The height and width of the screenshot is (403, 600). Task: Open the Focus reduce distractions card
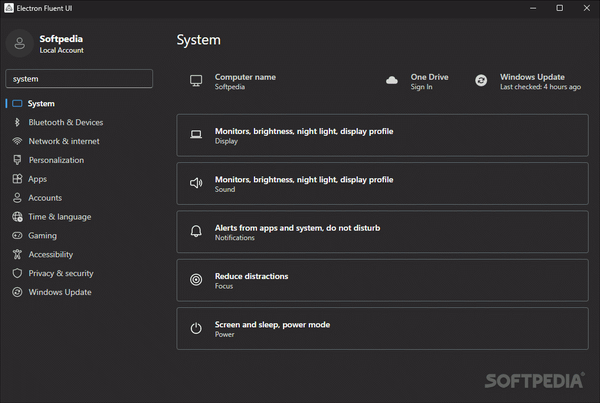[382, 280]
